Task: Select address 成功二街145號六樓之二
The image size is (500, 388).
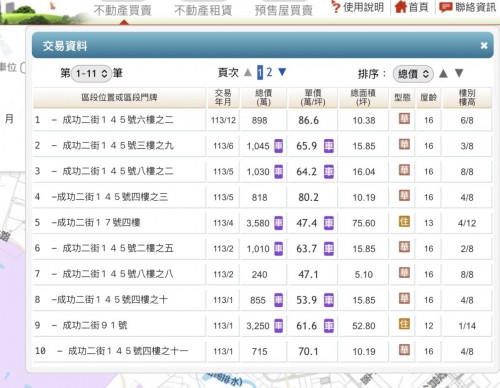Action: pyautogui.click(x=118, y=120)
